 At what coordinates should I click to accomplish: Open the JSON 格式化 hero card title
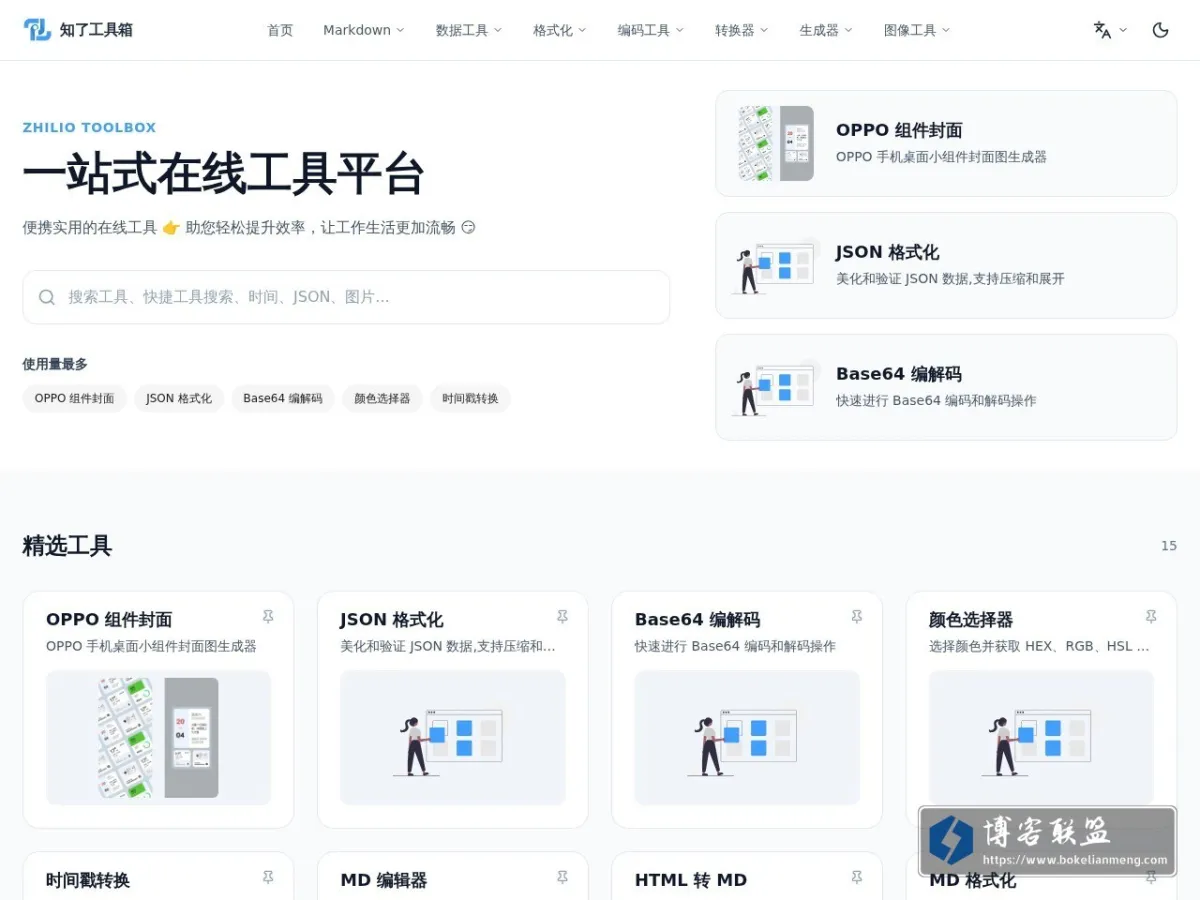point(887,252)
